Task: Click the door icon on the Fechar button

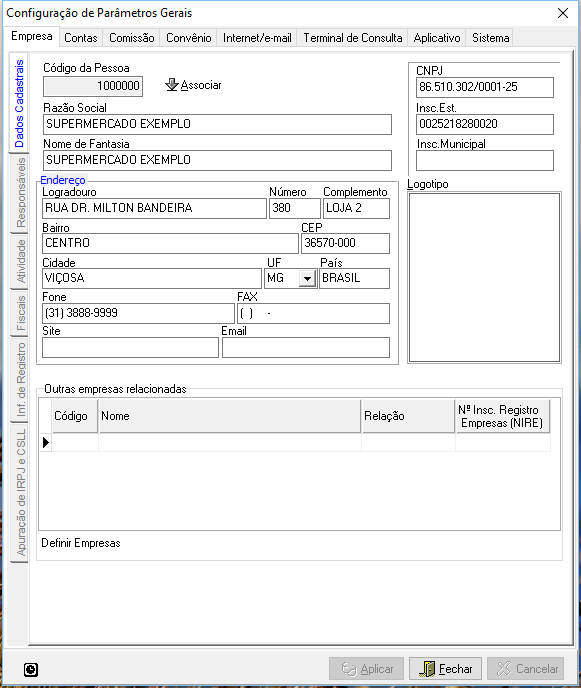Action: (427, 669)
